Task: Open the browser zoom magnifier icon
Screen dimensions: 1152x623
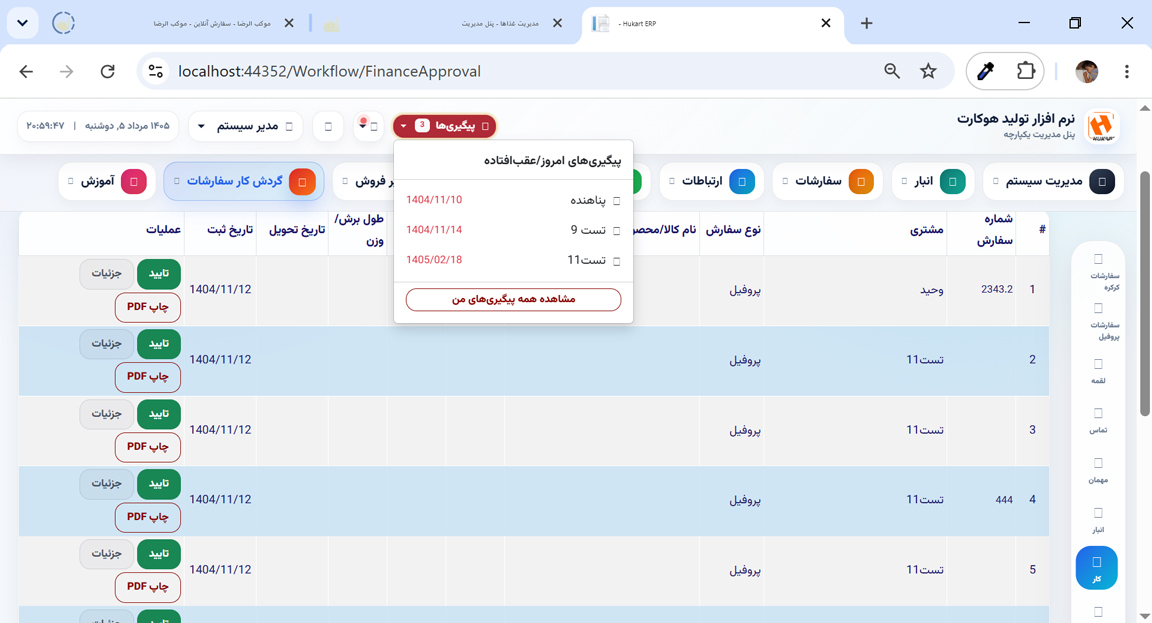Action: 892,71
